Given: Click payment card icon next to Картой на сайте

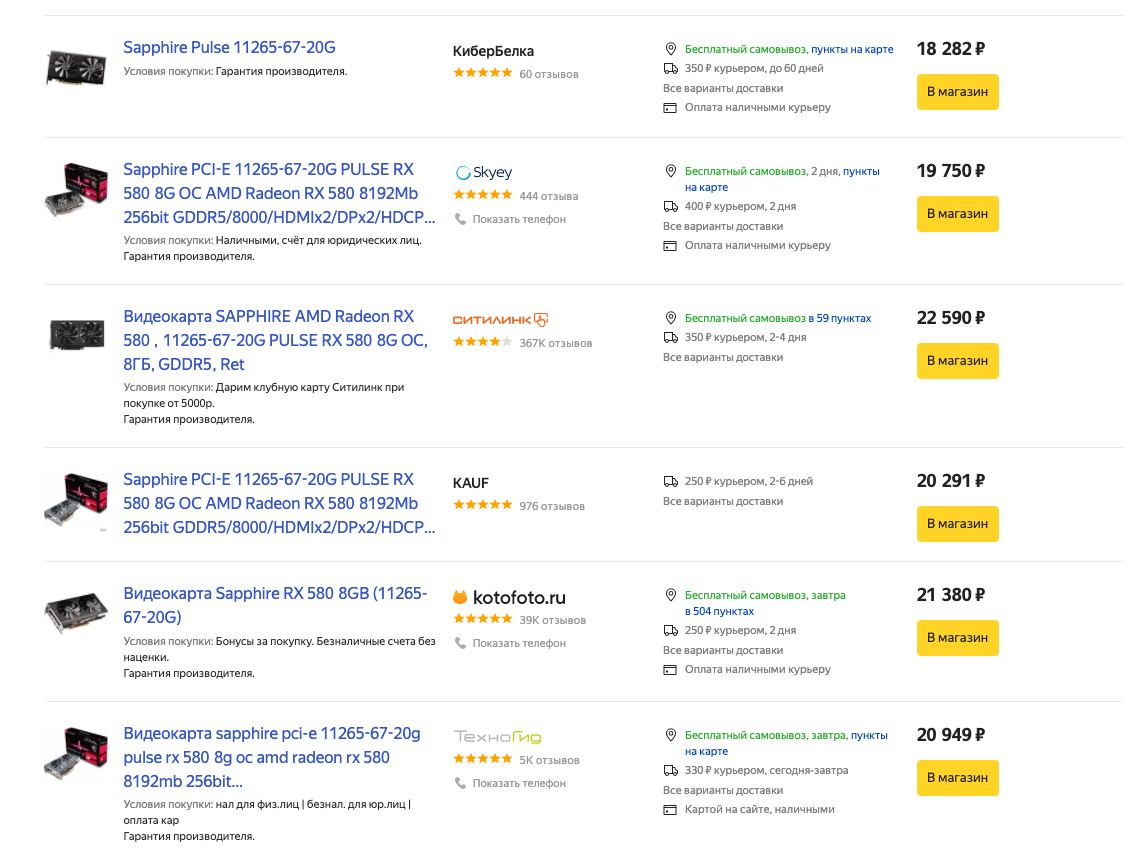Looking at the screenshot, I should click(670, 810).
